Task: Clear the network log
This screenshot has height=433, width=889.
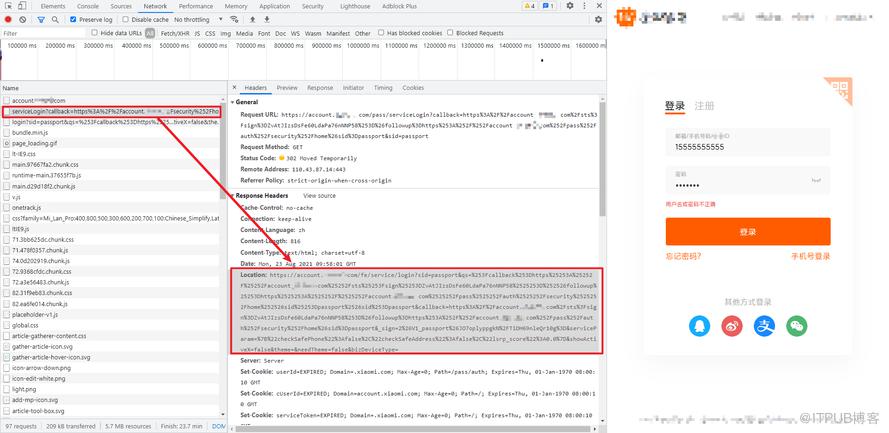Action: click(x=23, y=19)
